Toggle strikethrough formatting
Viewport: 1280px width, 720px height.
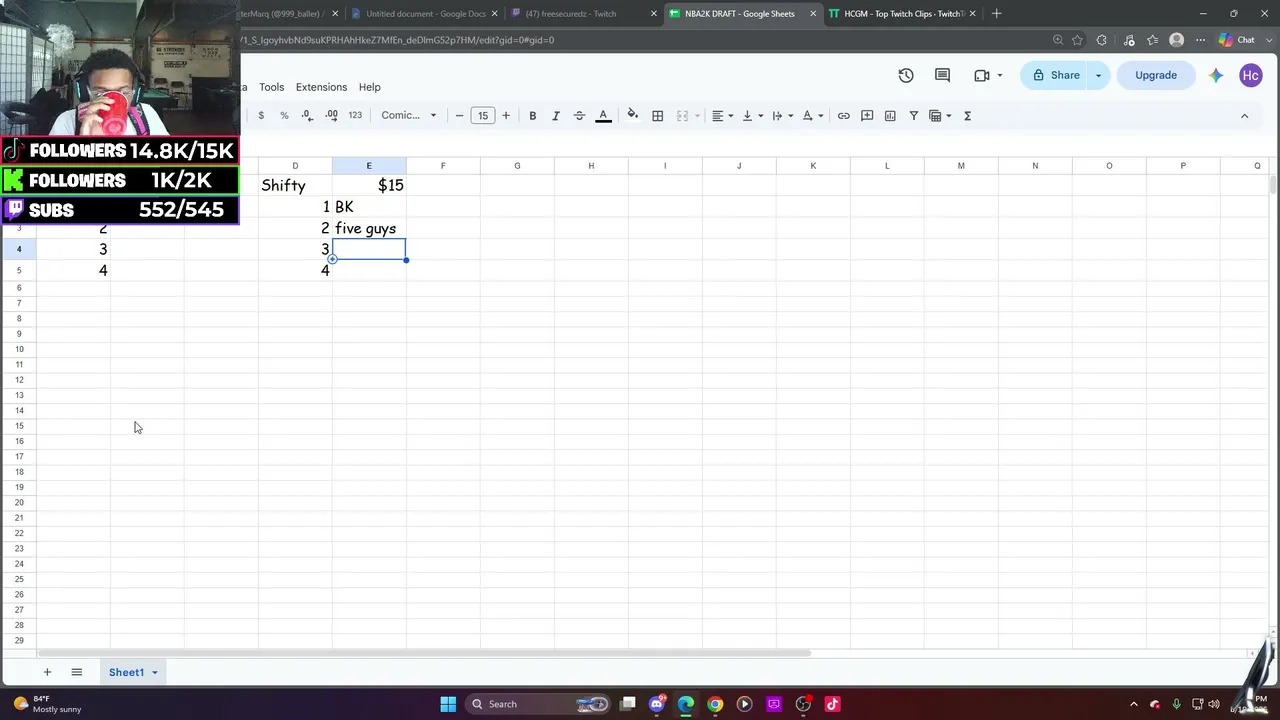coord(579,116)
